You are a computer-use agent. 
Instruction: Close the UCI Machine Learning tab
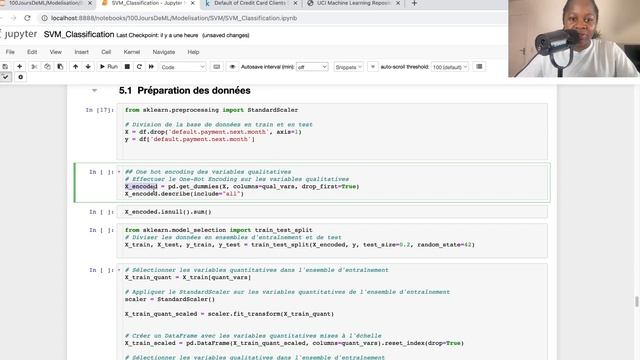pyautogui.click(x=398, y=3)
